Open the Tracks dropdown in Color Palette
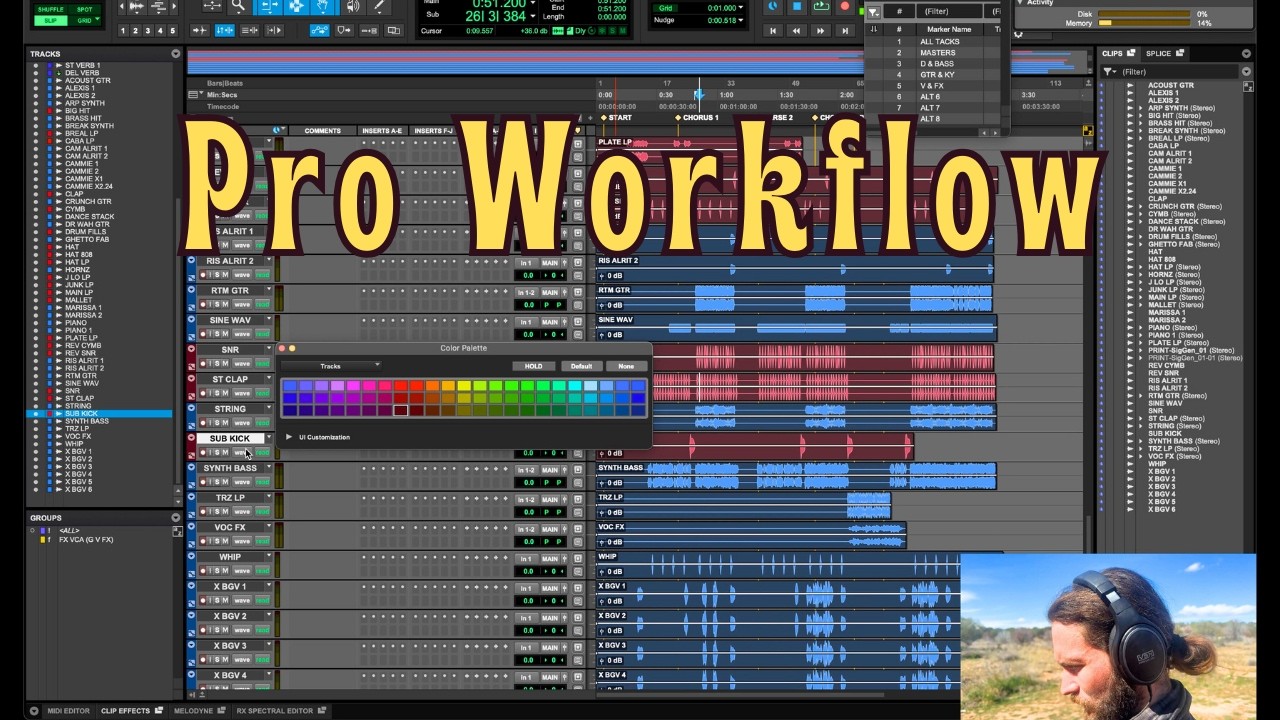Viewport: 1280px width, 720px height. click(x=331, y=366)
